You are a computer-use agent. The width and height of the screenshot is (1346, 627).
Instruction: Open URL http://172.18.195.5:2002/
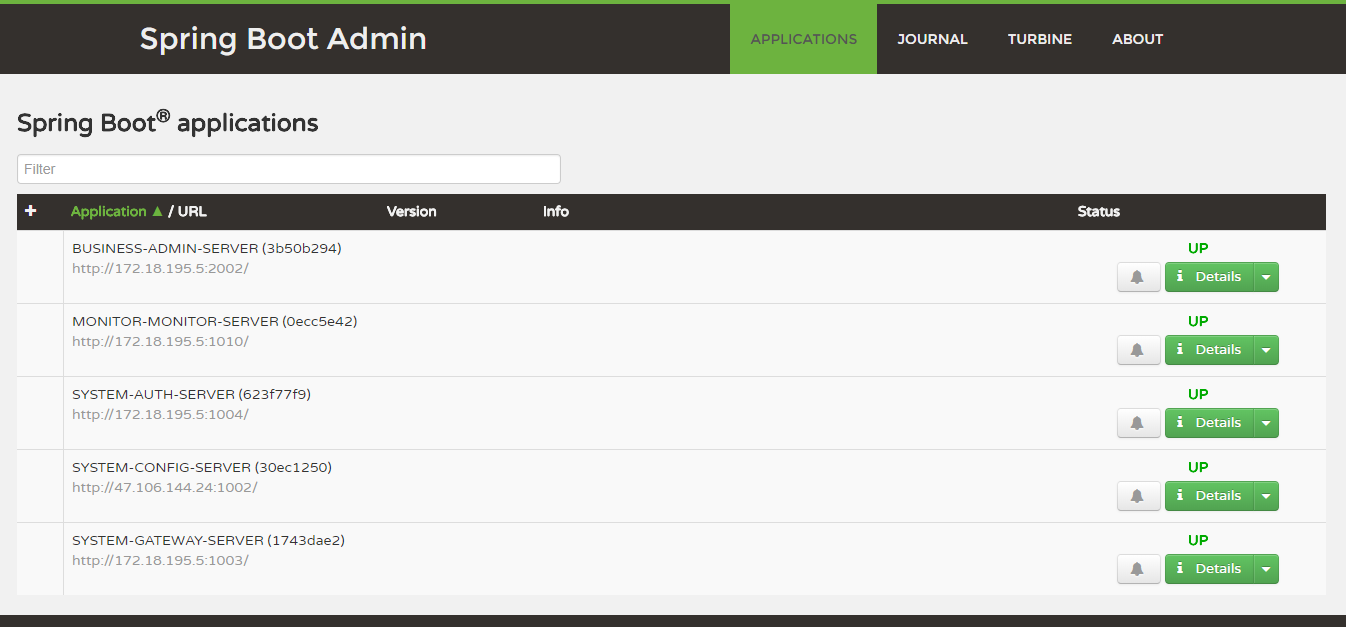click(x=160, y=268)
